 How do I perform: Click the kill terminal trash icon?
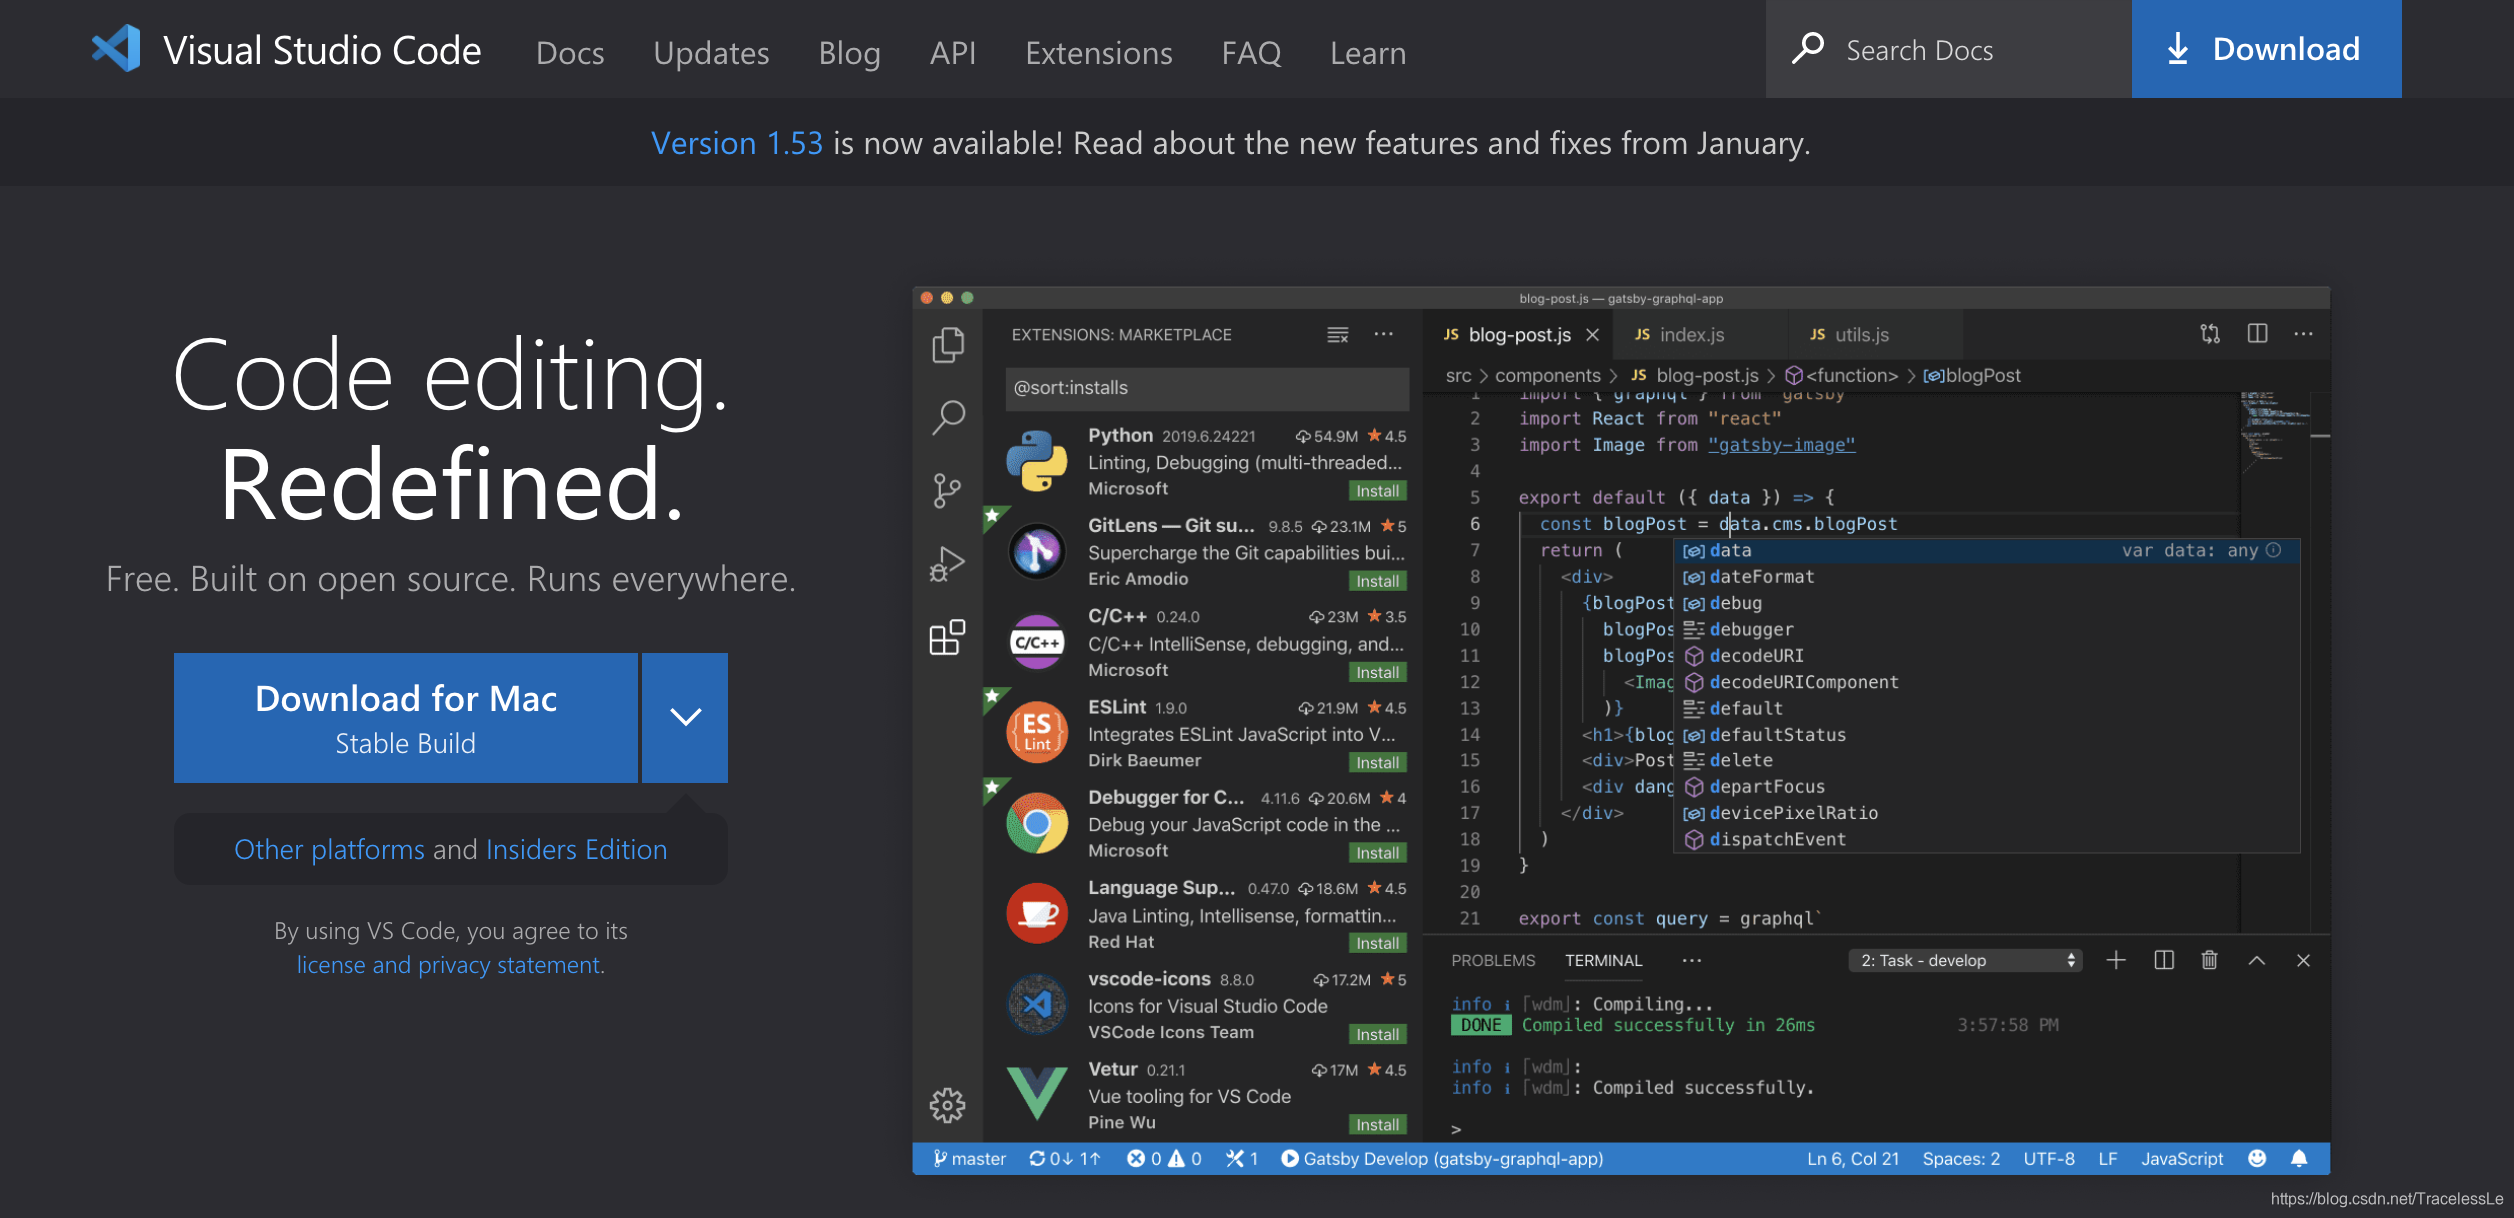(2210, 960)
